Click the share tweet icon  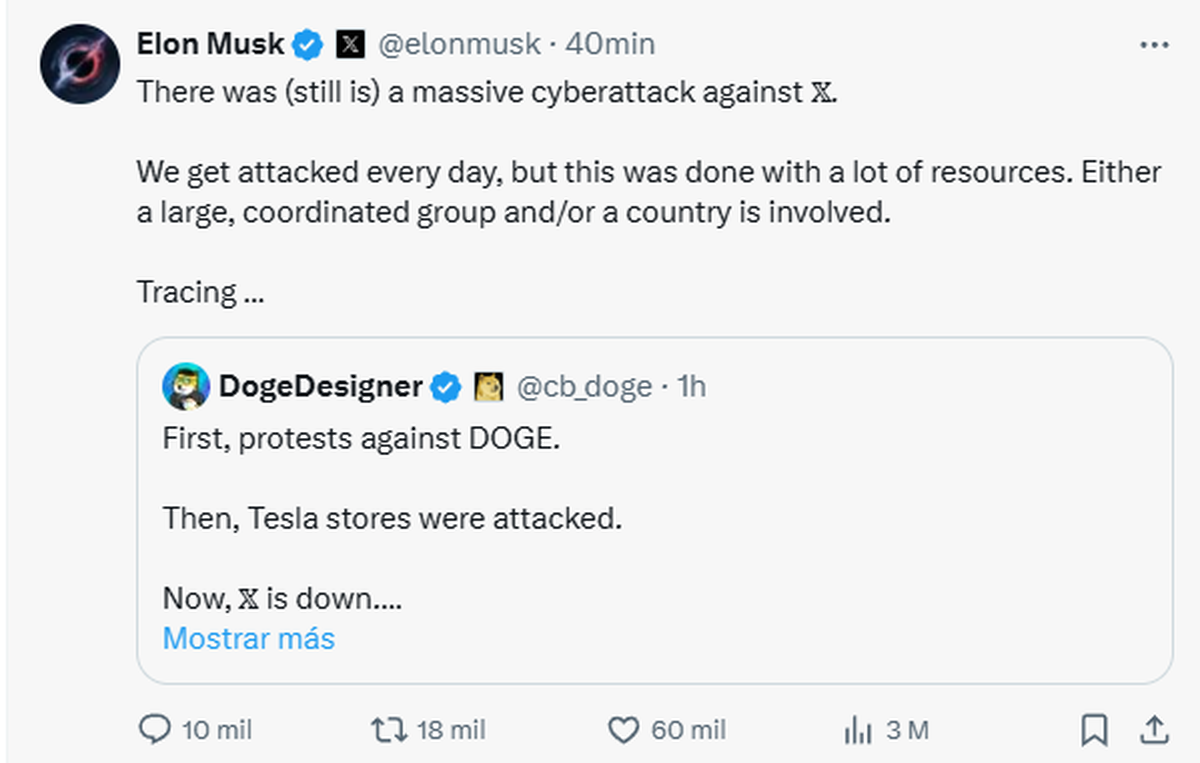[x=1153, y=730]
